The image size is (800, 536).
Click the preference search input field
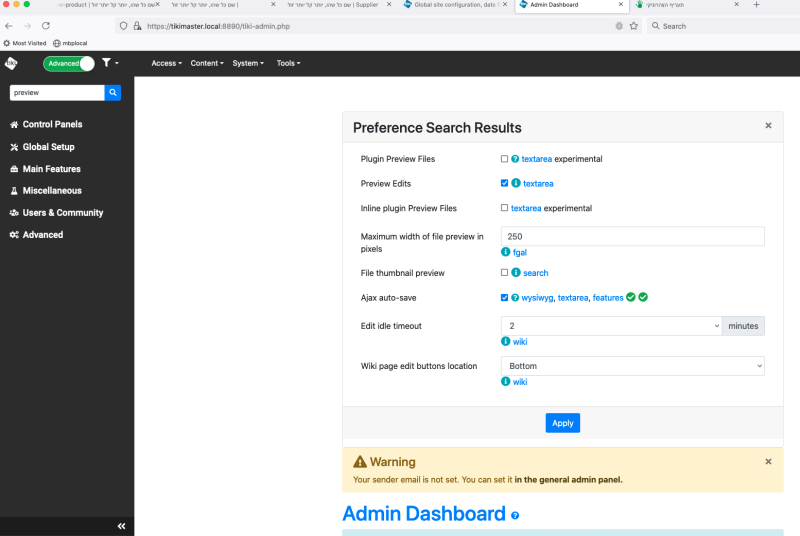(57, 93)
